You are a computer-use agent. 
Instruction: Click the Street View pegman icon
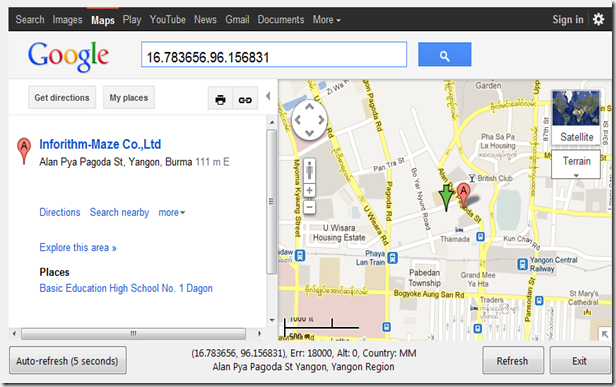[x=310, y=171]
